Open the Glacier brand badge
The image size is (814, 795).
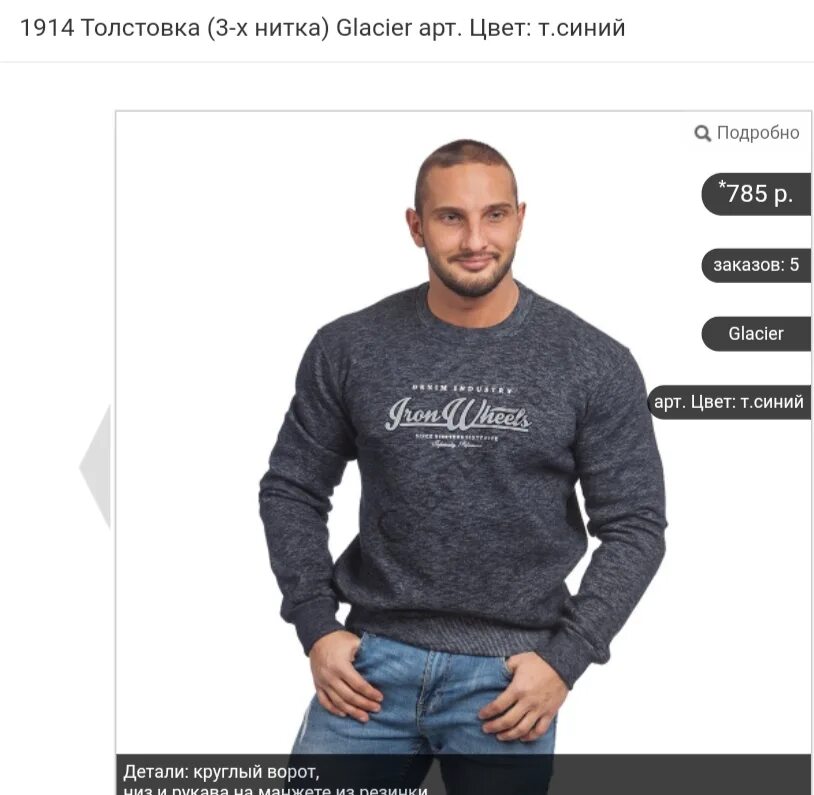tap(756, 333)
